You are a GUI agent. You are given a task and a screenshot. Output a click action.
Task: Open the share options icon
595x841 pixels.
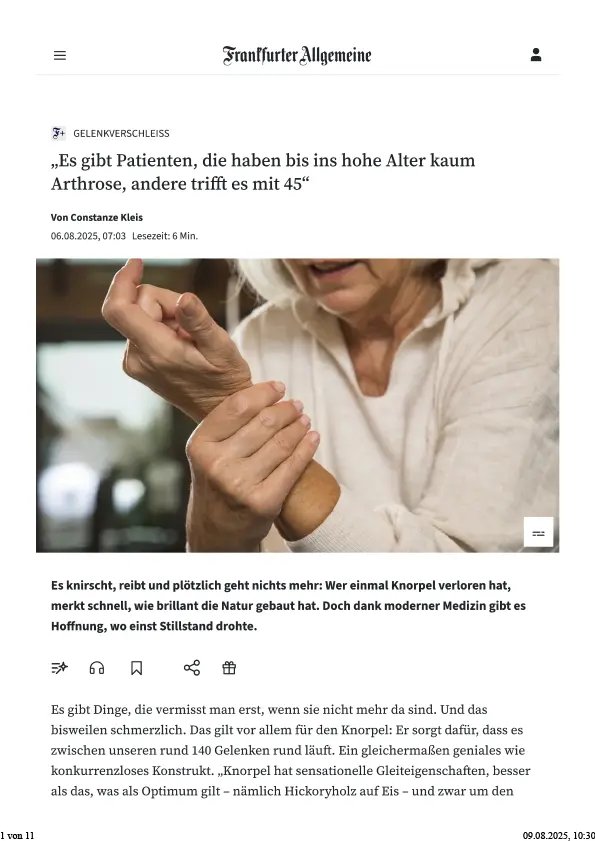pyautogui.click(x=192, y=668)
